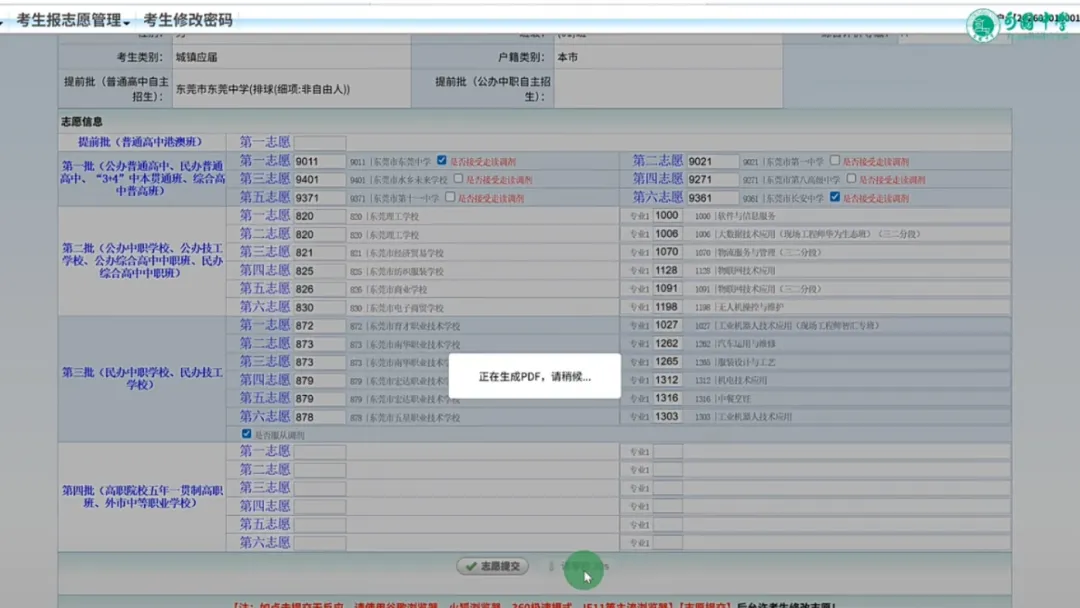Screen dimensions: 1080x608
Task: Click the school code field containing 826
Action: tap(320, 289)
